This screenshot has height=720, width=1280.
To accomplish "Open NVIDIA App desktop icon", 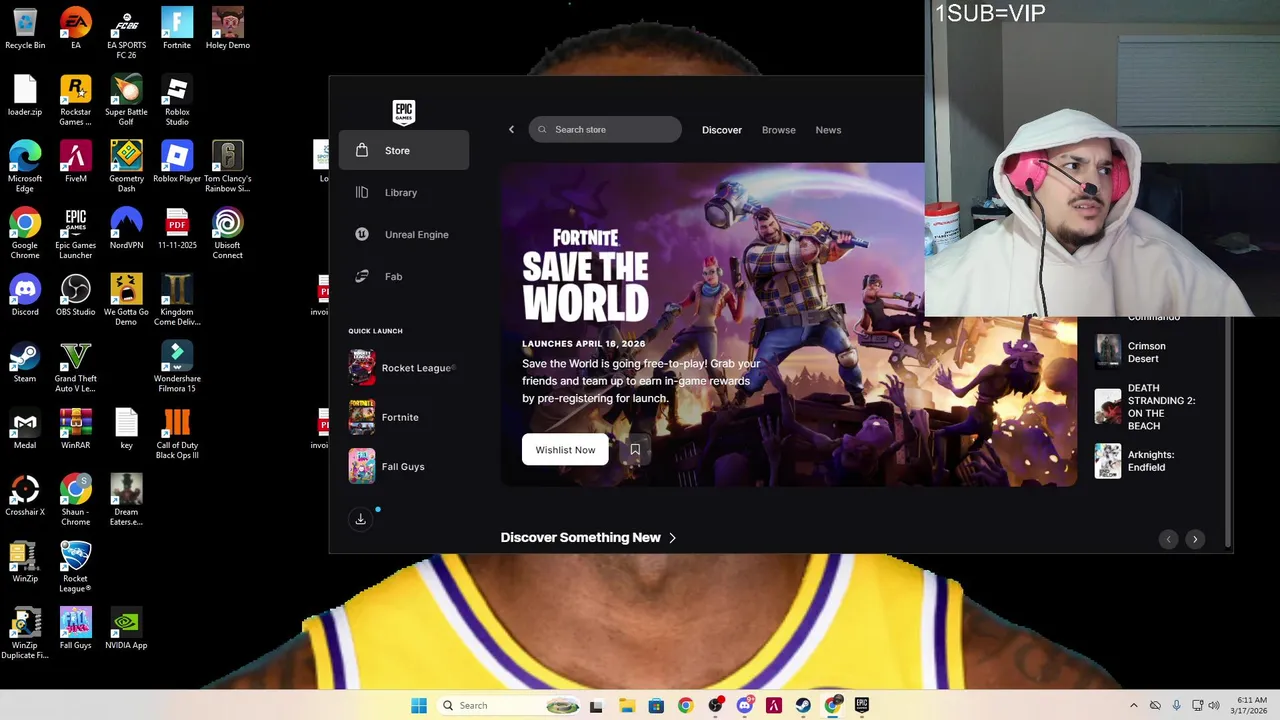I will pos(126,630).
